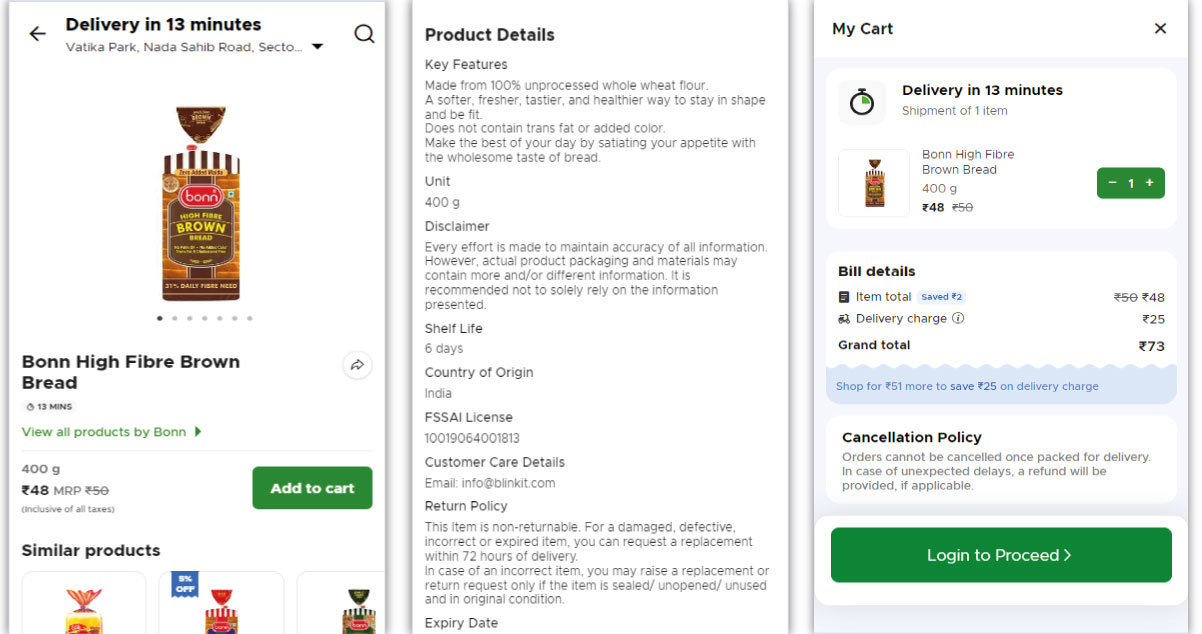This screenshot has width=1202, height=634.
Task: Select last image carousel dot
Action: (249, 318)
